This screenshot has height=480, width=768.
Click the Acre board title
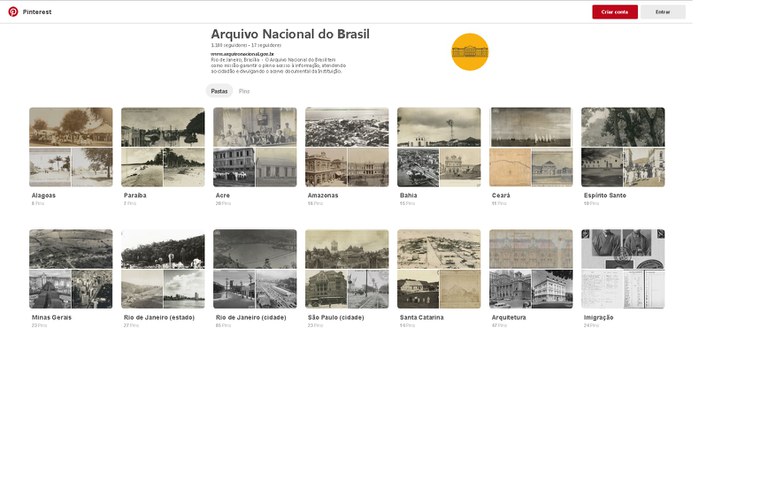click(223, 195)
